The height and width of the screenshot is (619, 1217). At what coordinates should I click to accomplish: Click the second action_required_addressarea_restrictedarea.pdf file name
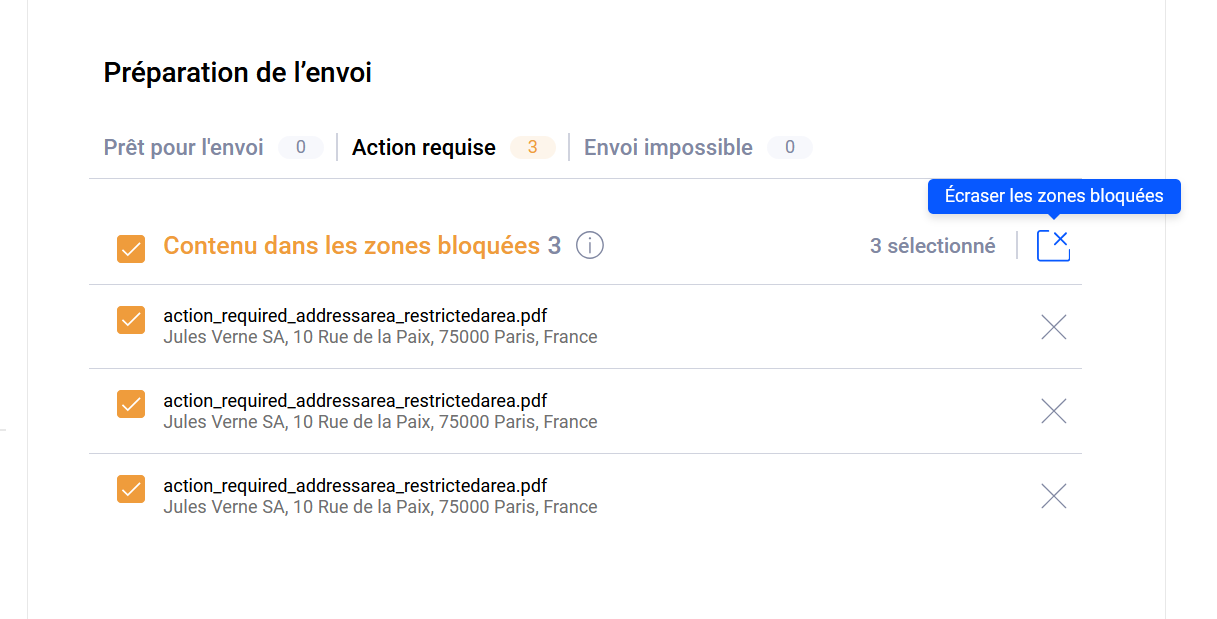[x=355, y=401]
